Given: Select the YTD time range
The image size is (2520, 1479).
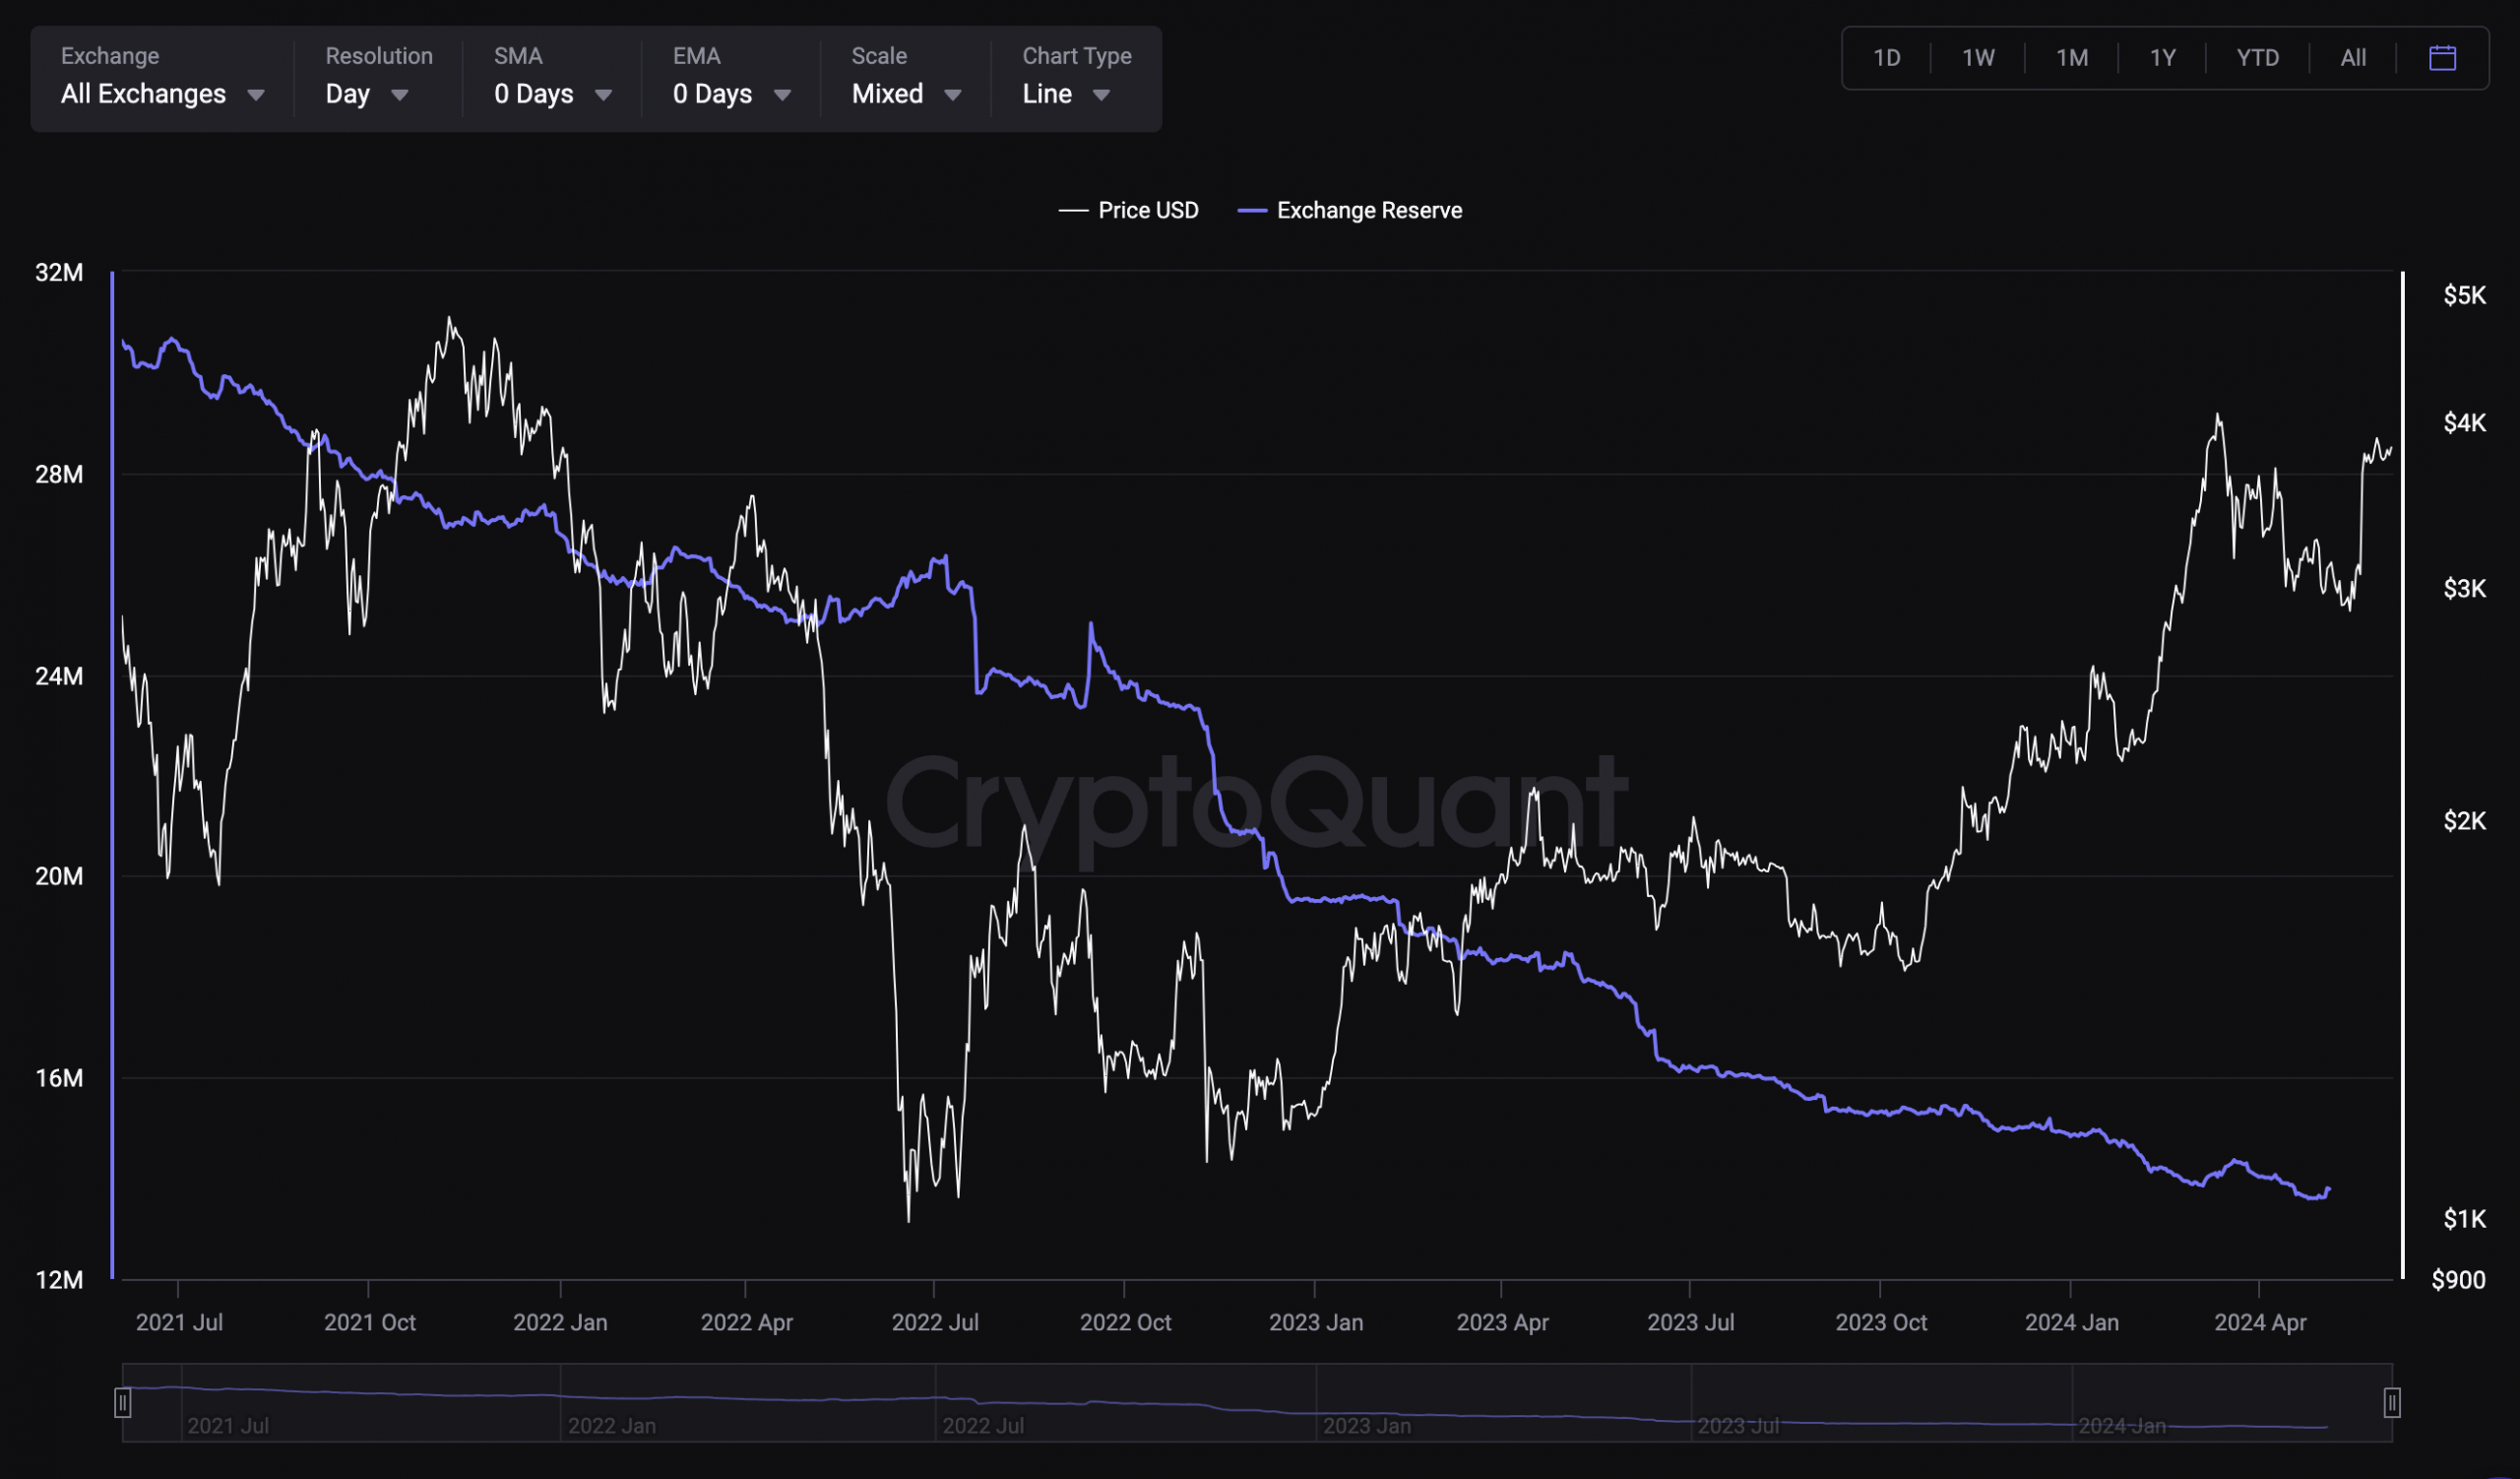Looking at the screenshot, I should [x=2257, y=58].
